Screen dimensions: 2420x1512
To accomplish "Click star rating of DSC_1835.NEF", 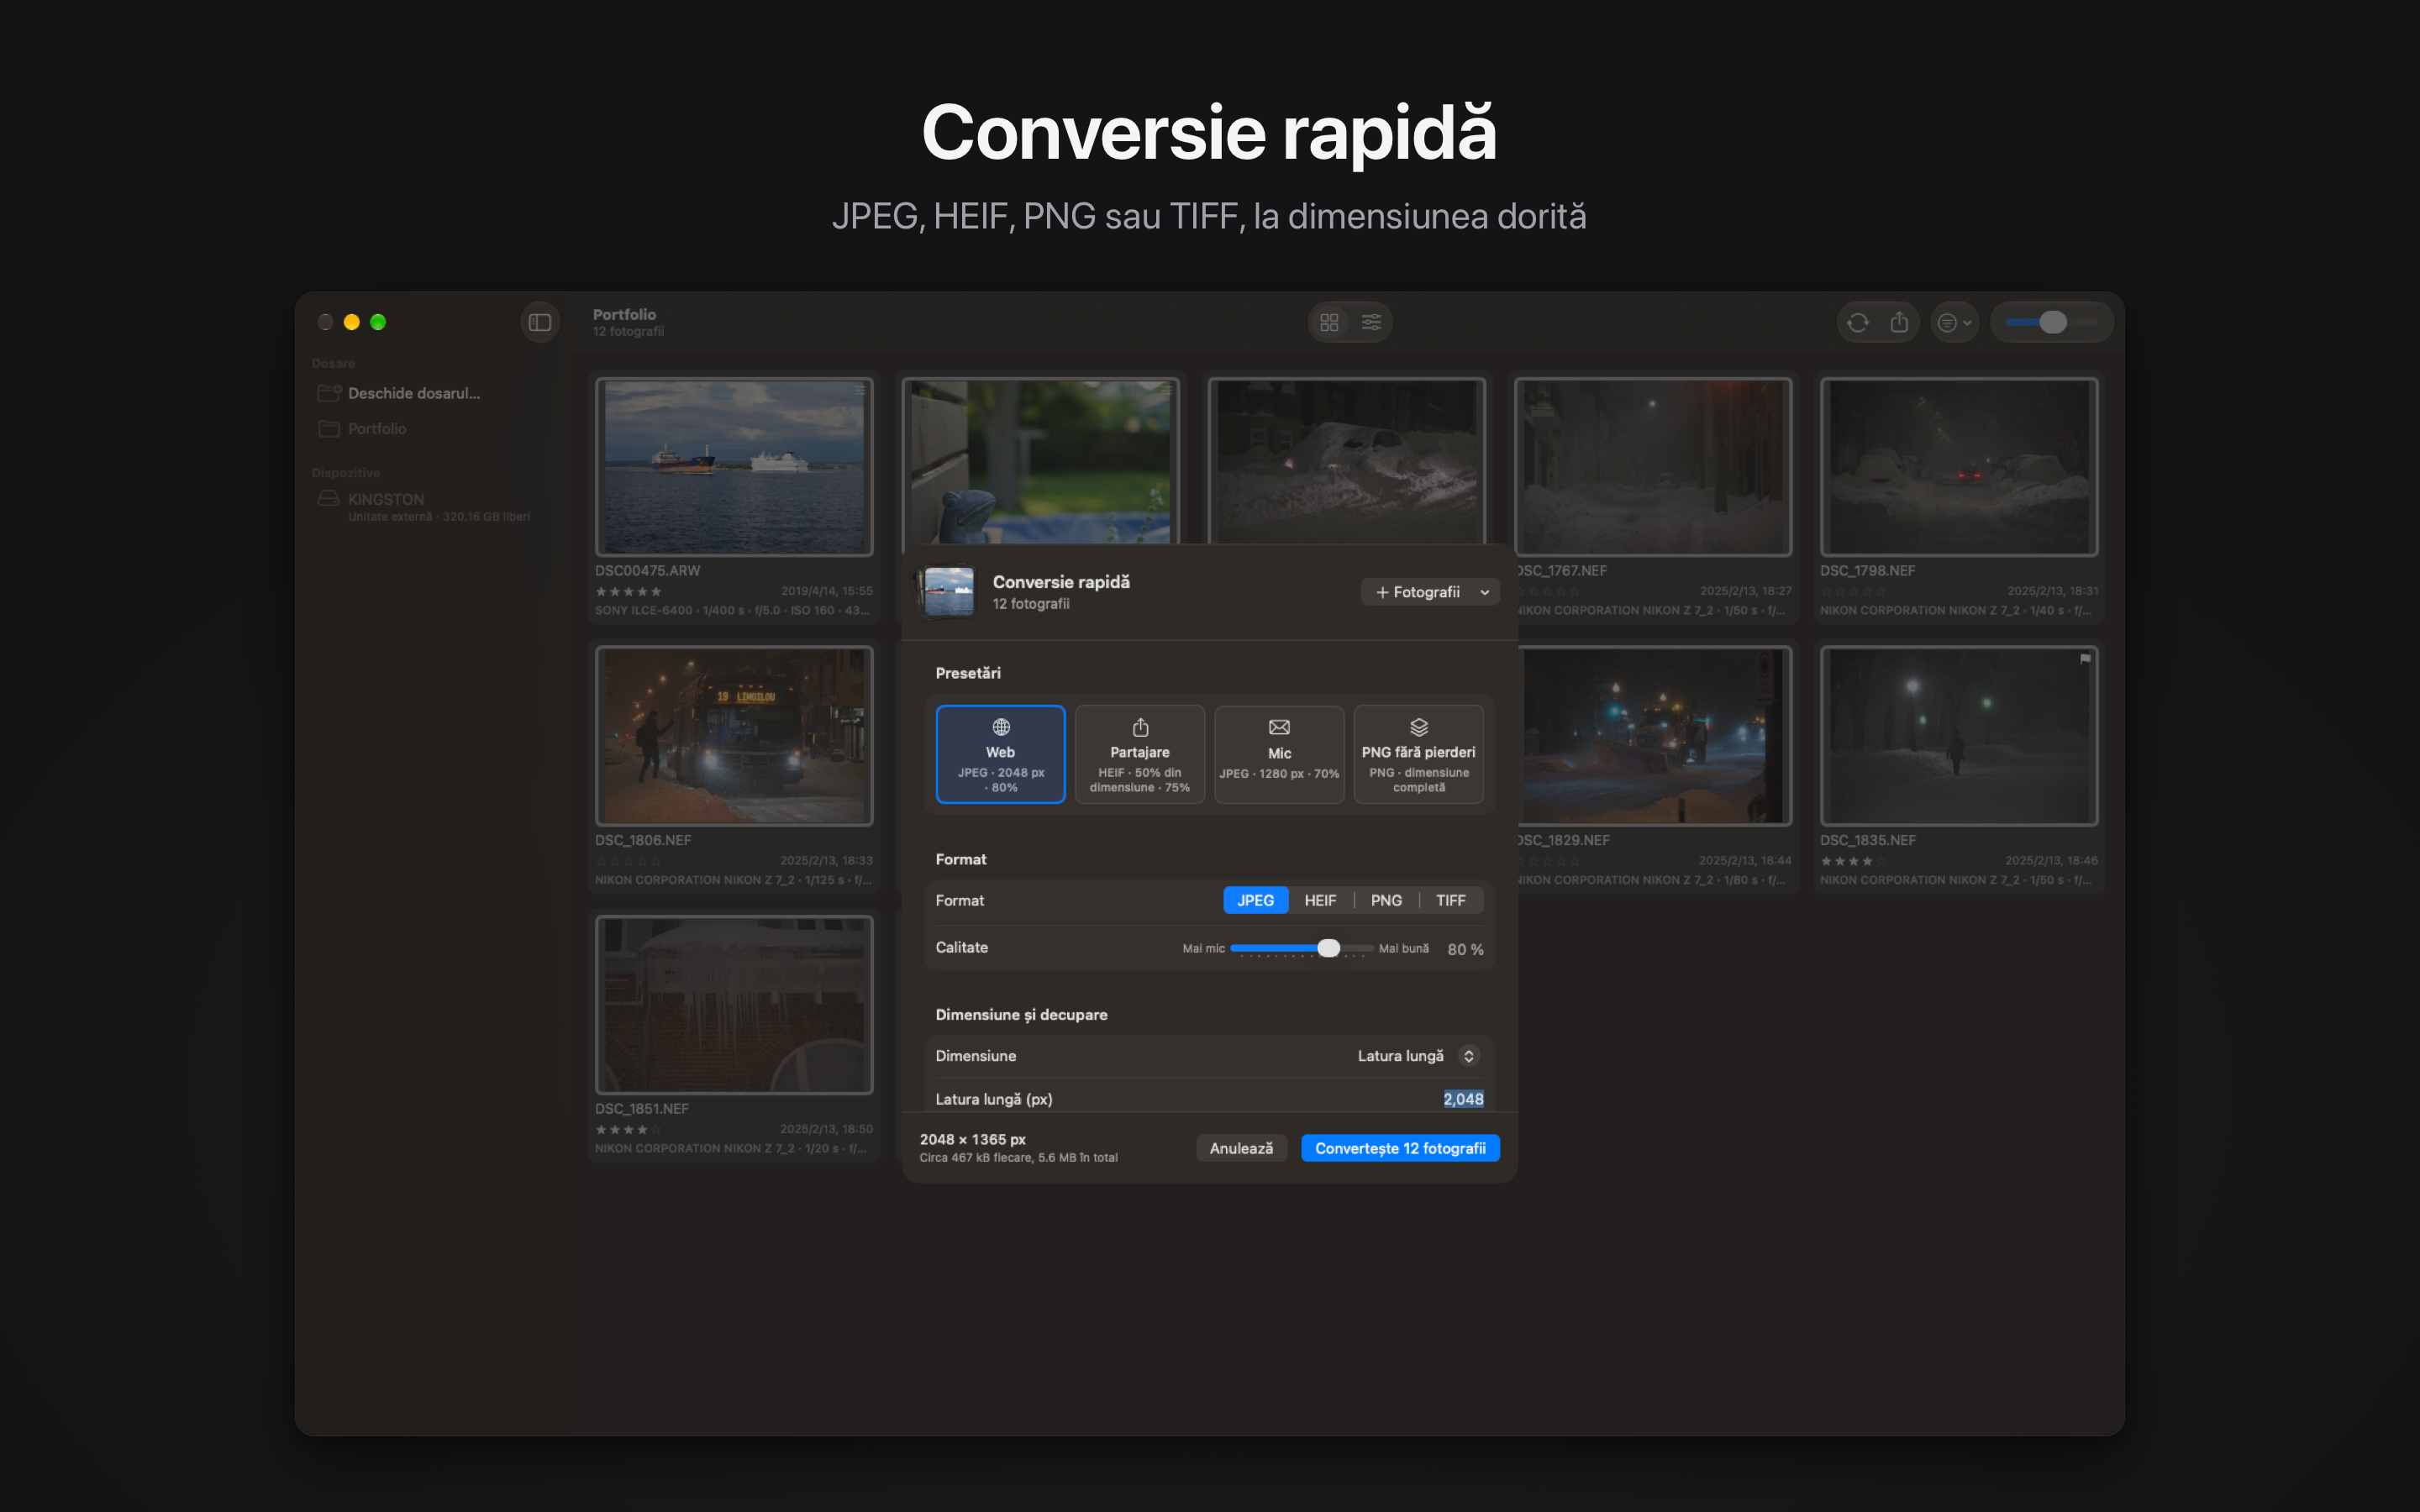I will [x=1852, y=861].
